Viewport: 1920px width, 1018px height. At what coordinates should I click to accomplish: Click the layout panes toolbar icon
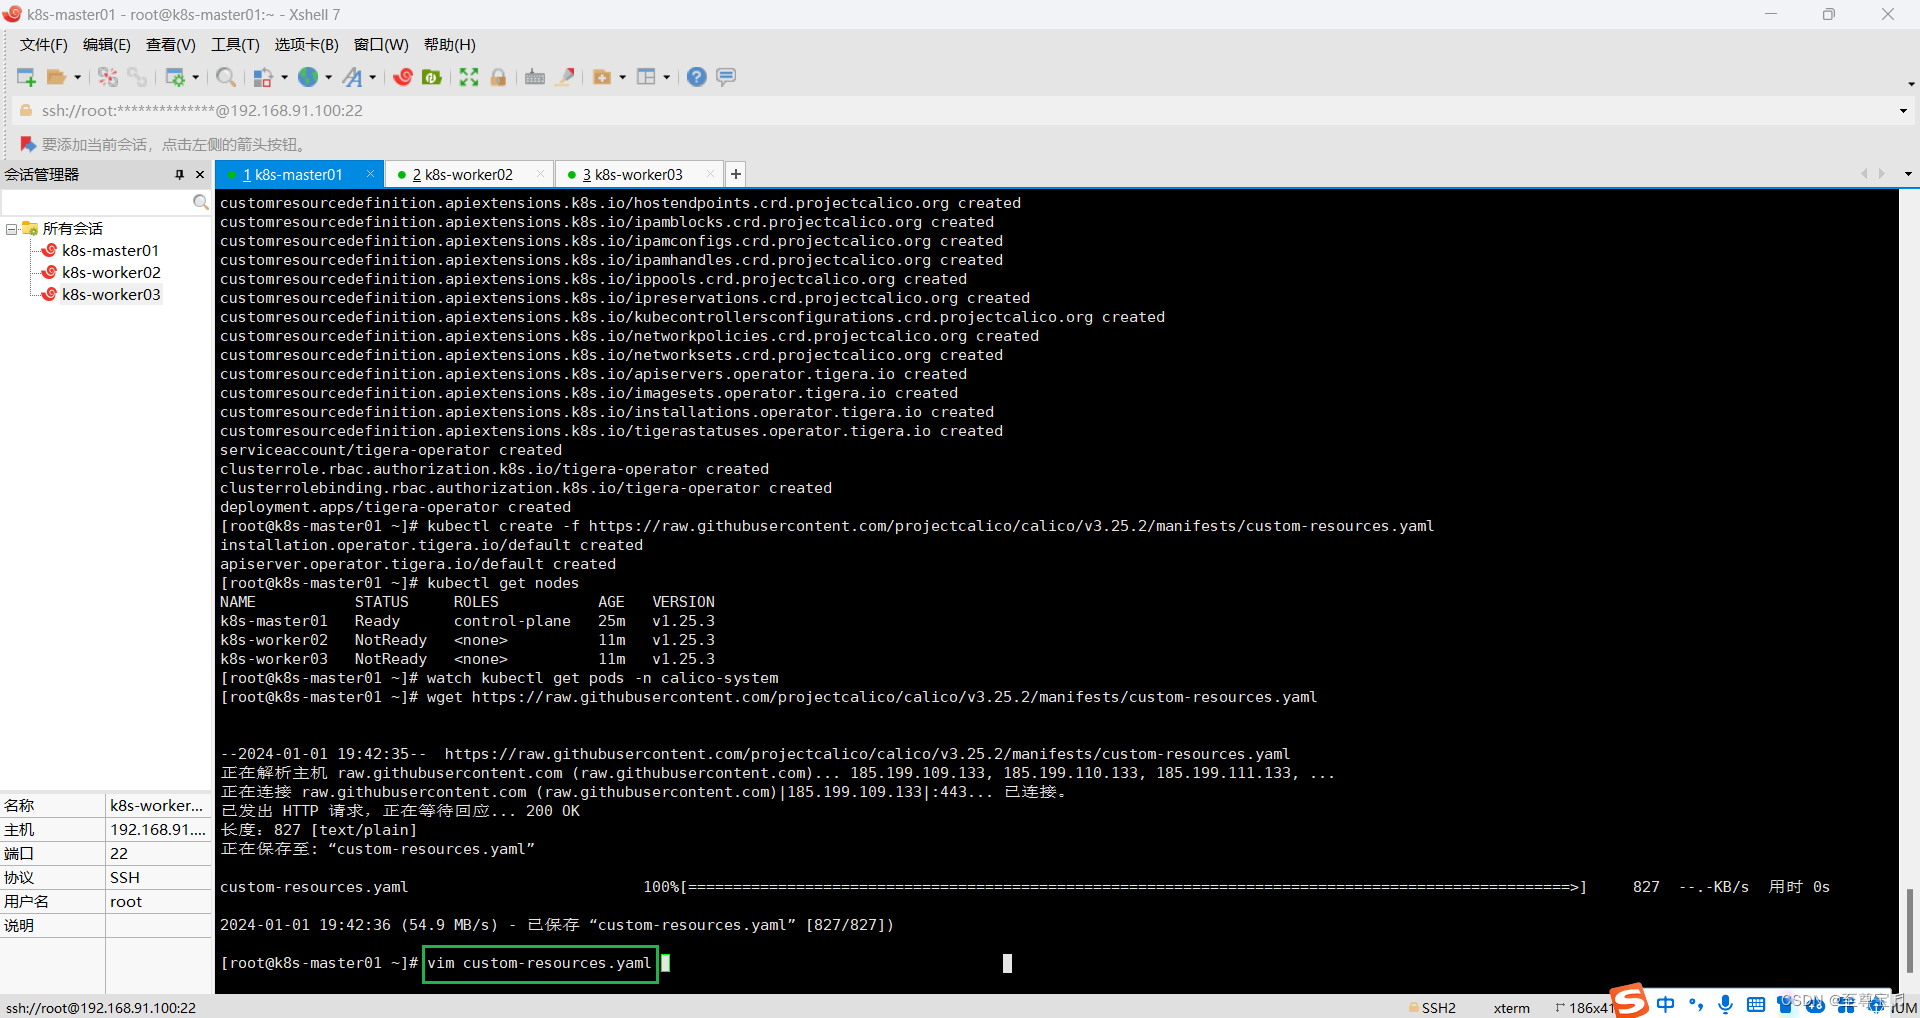(x=646, y=77)
